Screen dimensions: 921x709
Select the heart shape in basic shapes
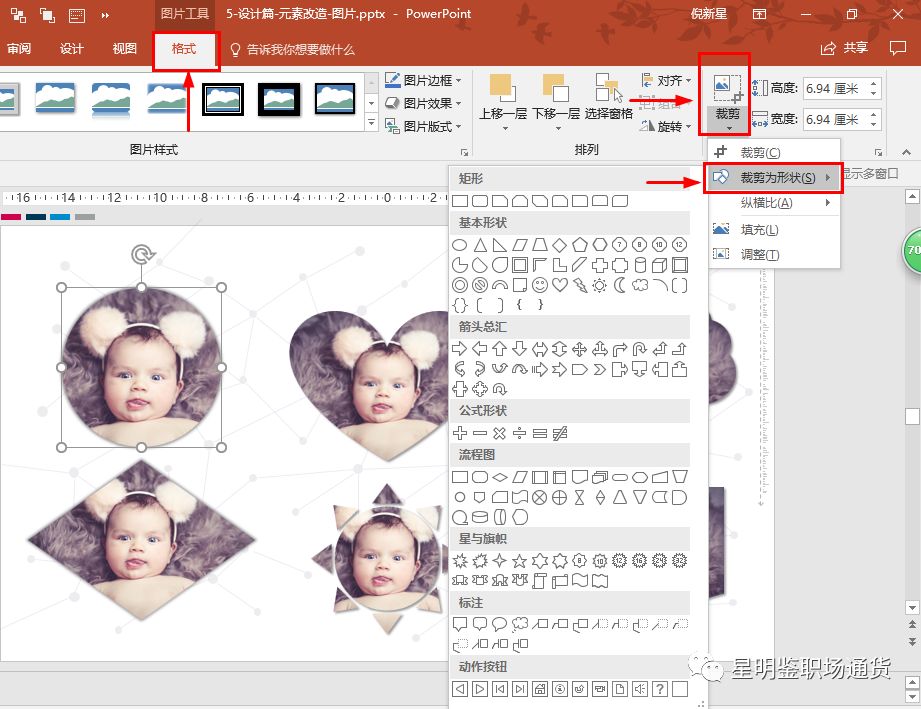(x=560, y=286)
